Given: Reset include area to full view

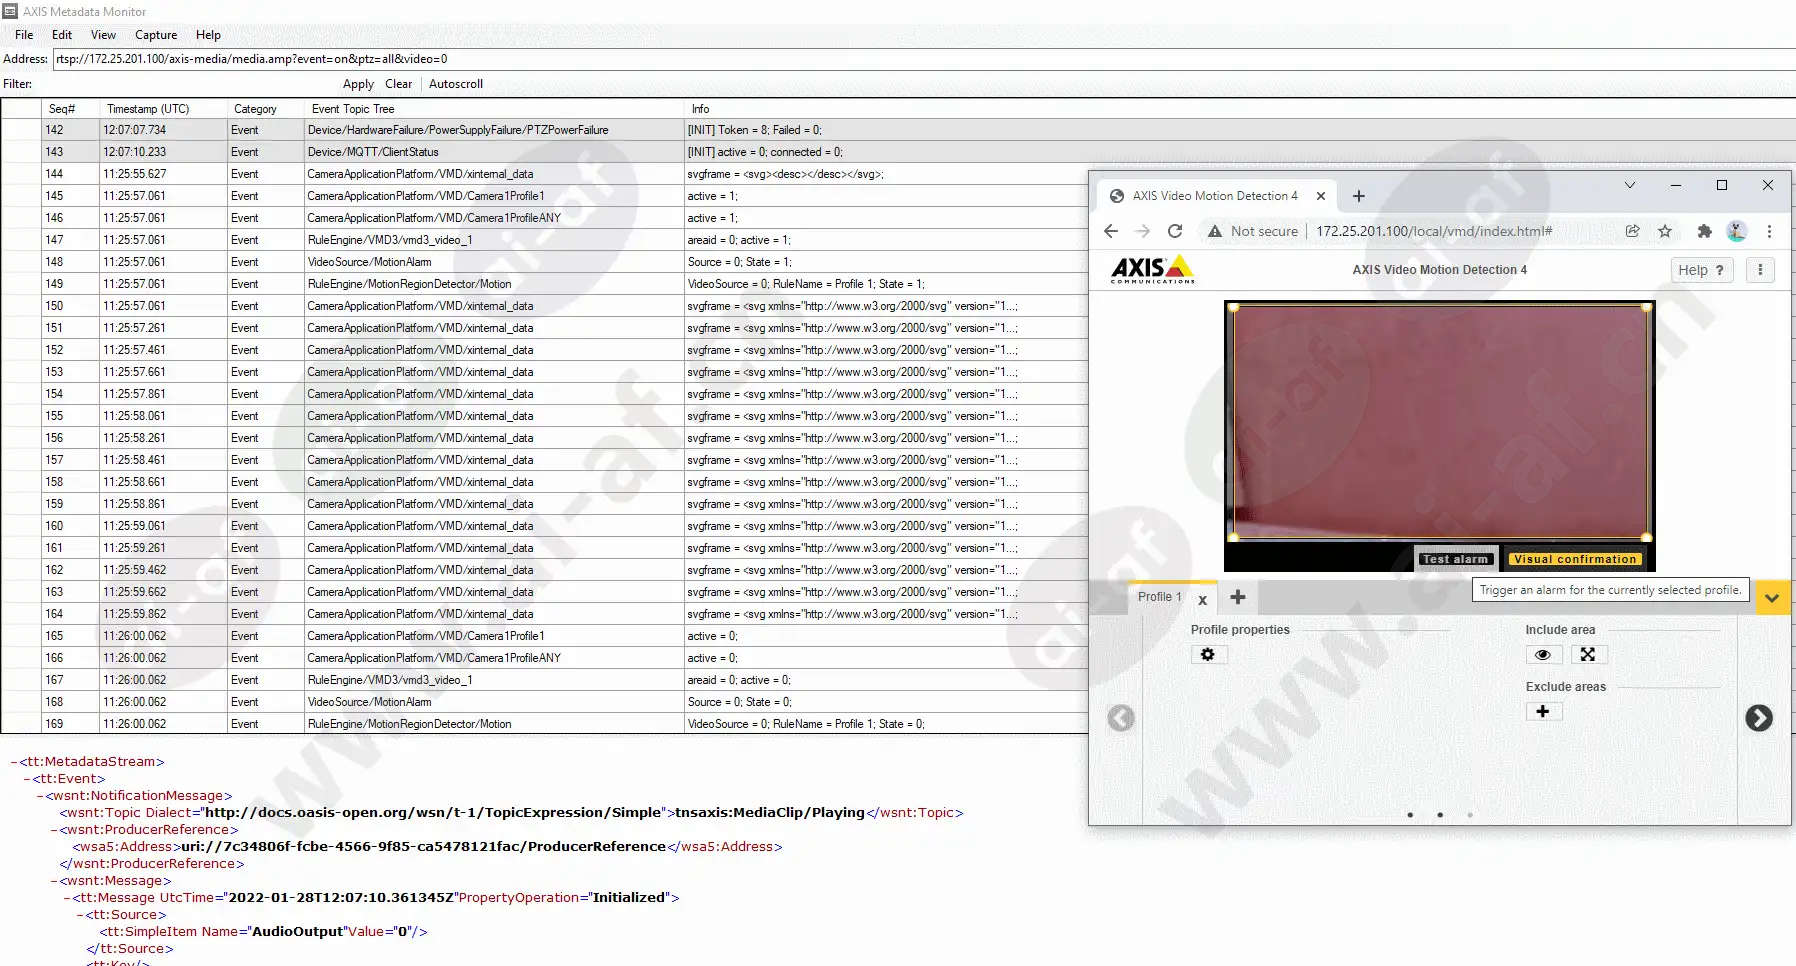Looking at the screenshot, I should pos(1588,654).
